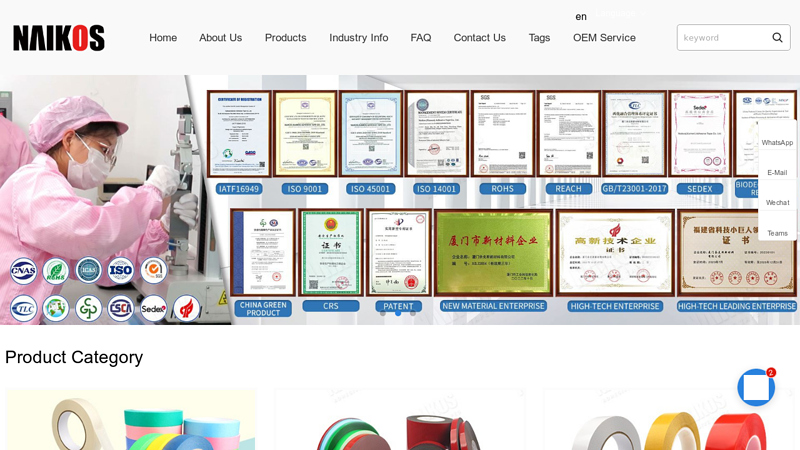This screenshot has height=450, width=800.
Task: Open the blue chat widget bubble
Action: point(756,387)
